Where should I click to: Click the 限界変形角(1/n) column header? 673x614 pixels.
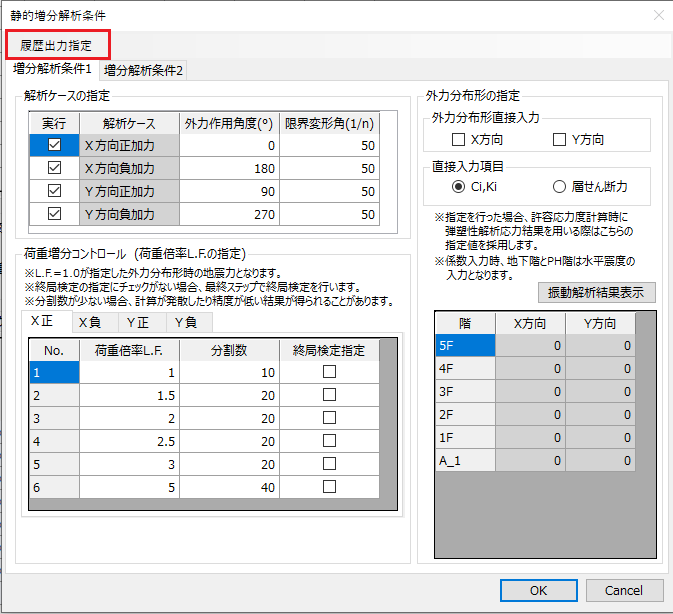[x=330, y=123]
